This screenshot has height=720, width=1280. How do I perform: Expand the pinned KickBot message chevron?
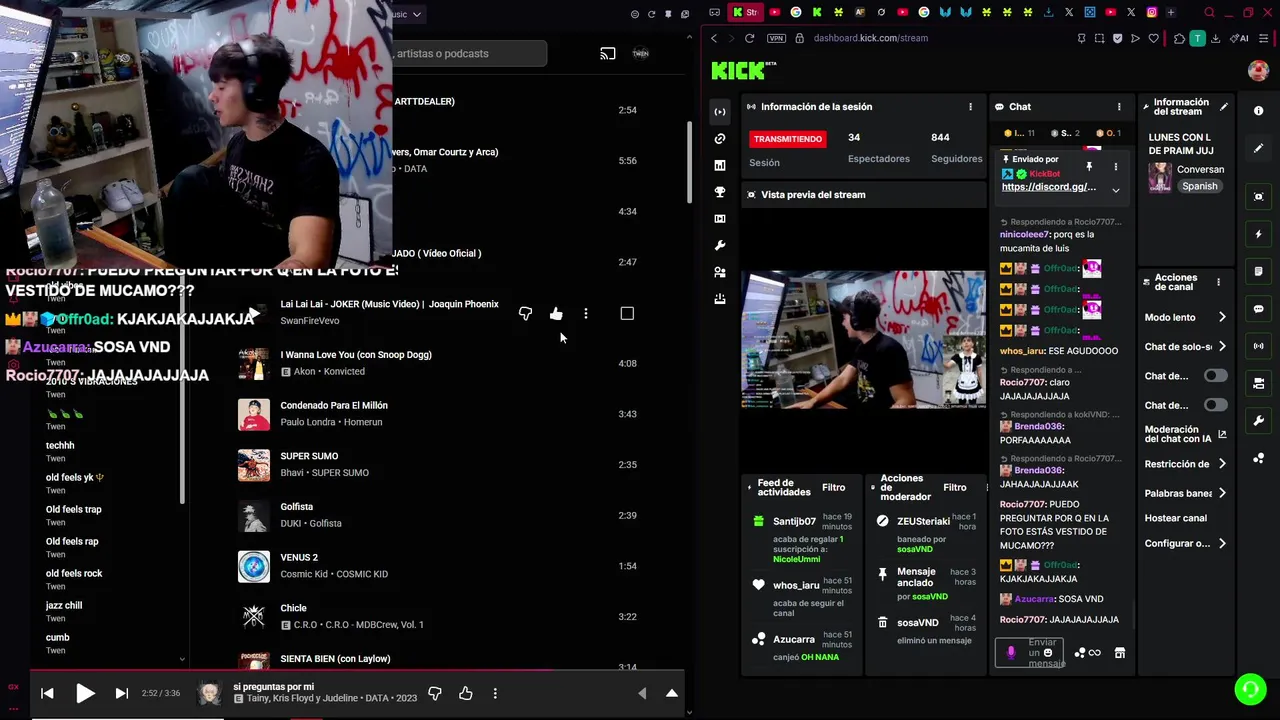[x=1116, y=190]
